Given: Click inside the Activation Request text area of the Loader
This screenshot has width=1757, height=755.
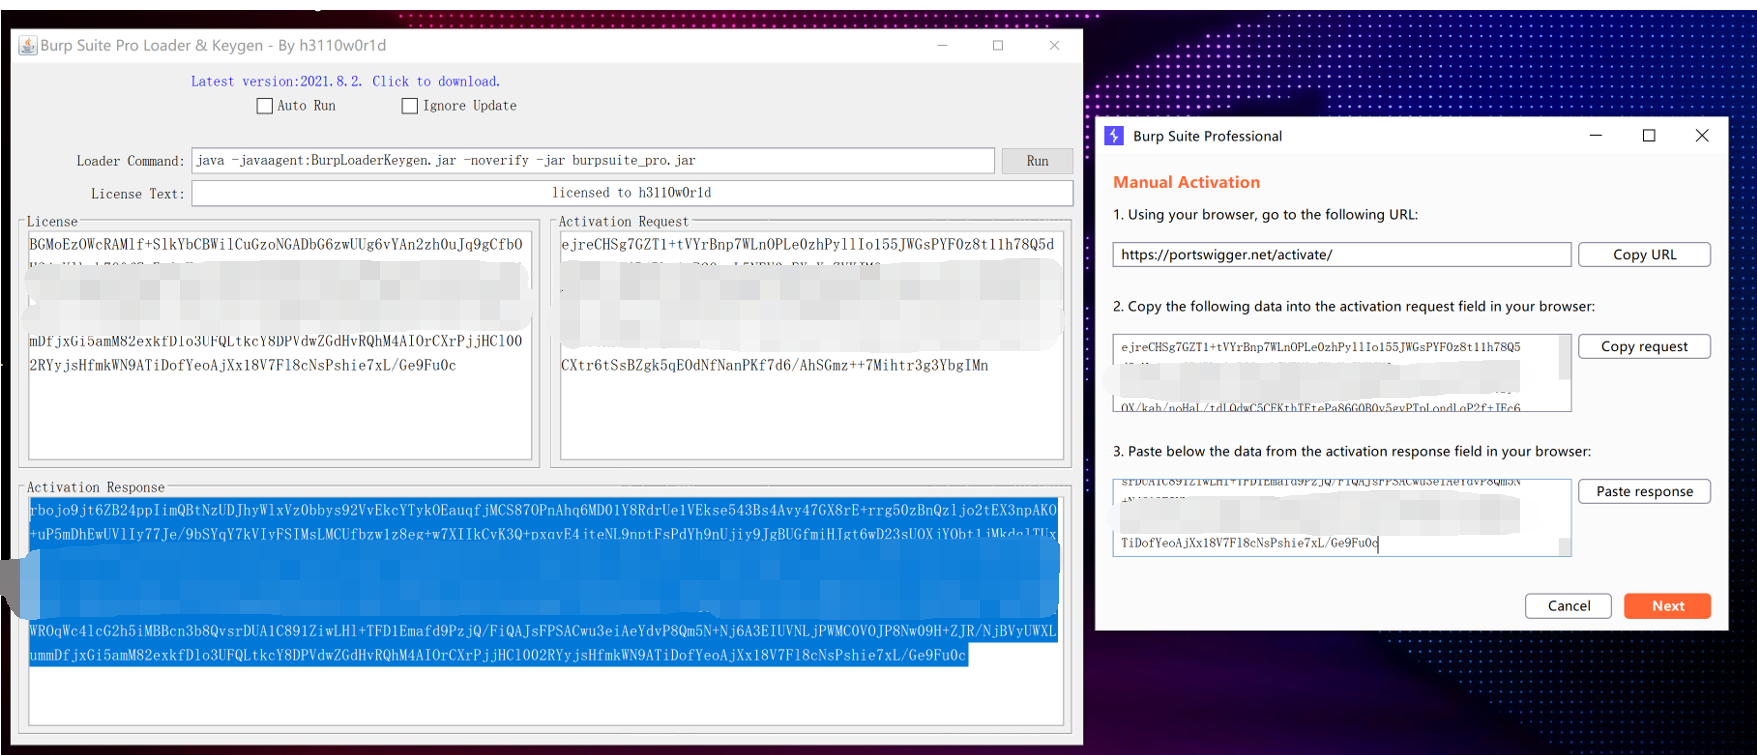Looking at the screenshot, I should click(811, 345).
